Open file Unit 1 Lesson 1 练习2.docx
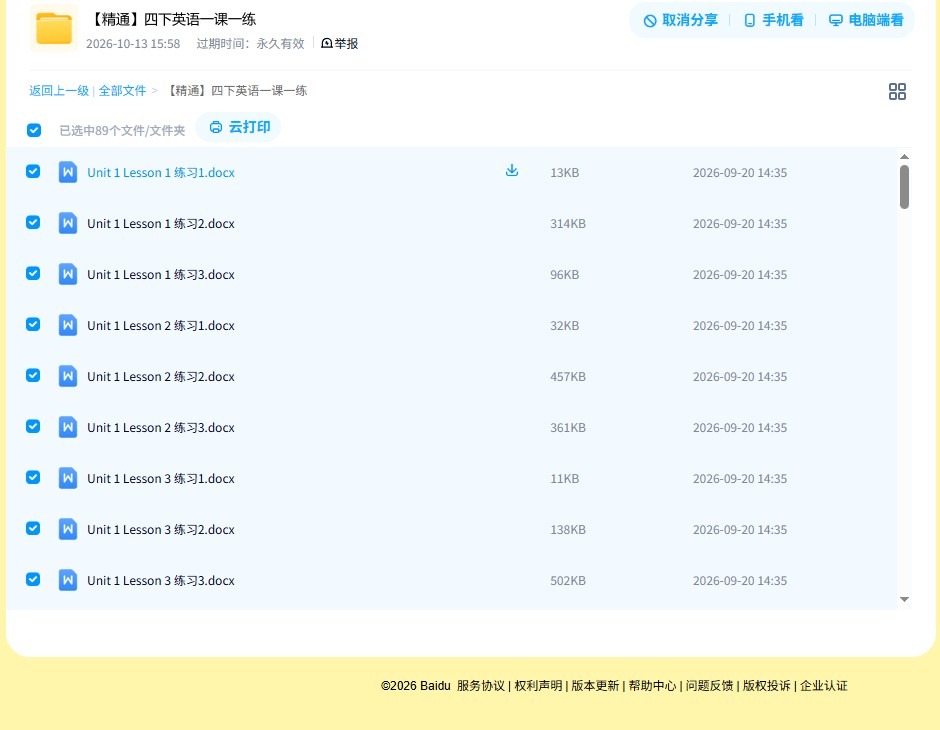940x730 pixels. 161,224
